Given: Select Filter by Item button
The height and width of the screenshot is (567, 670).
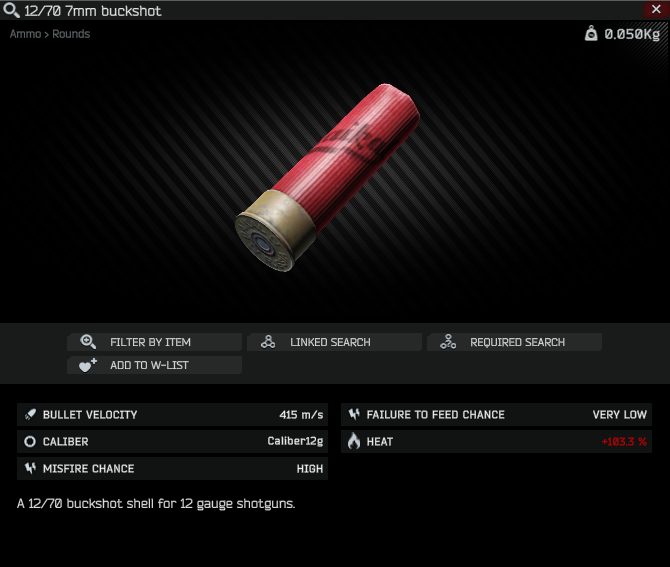Looking at the screenshot, I should [x=154, y=342].
